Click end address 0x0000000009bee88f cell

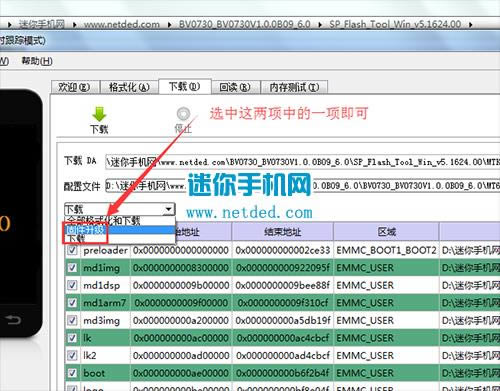coord(283,285)
